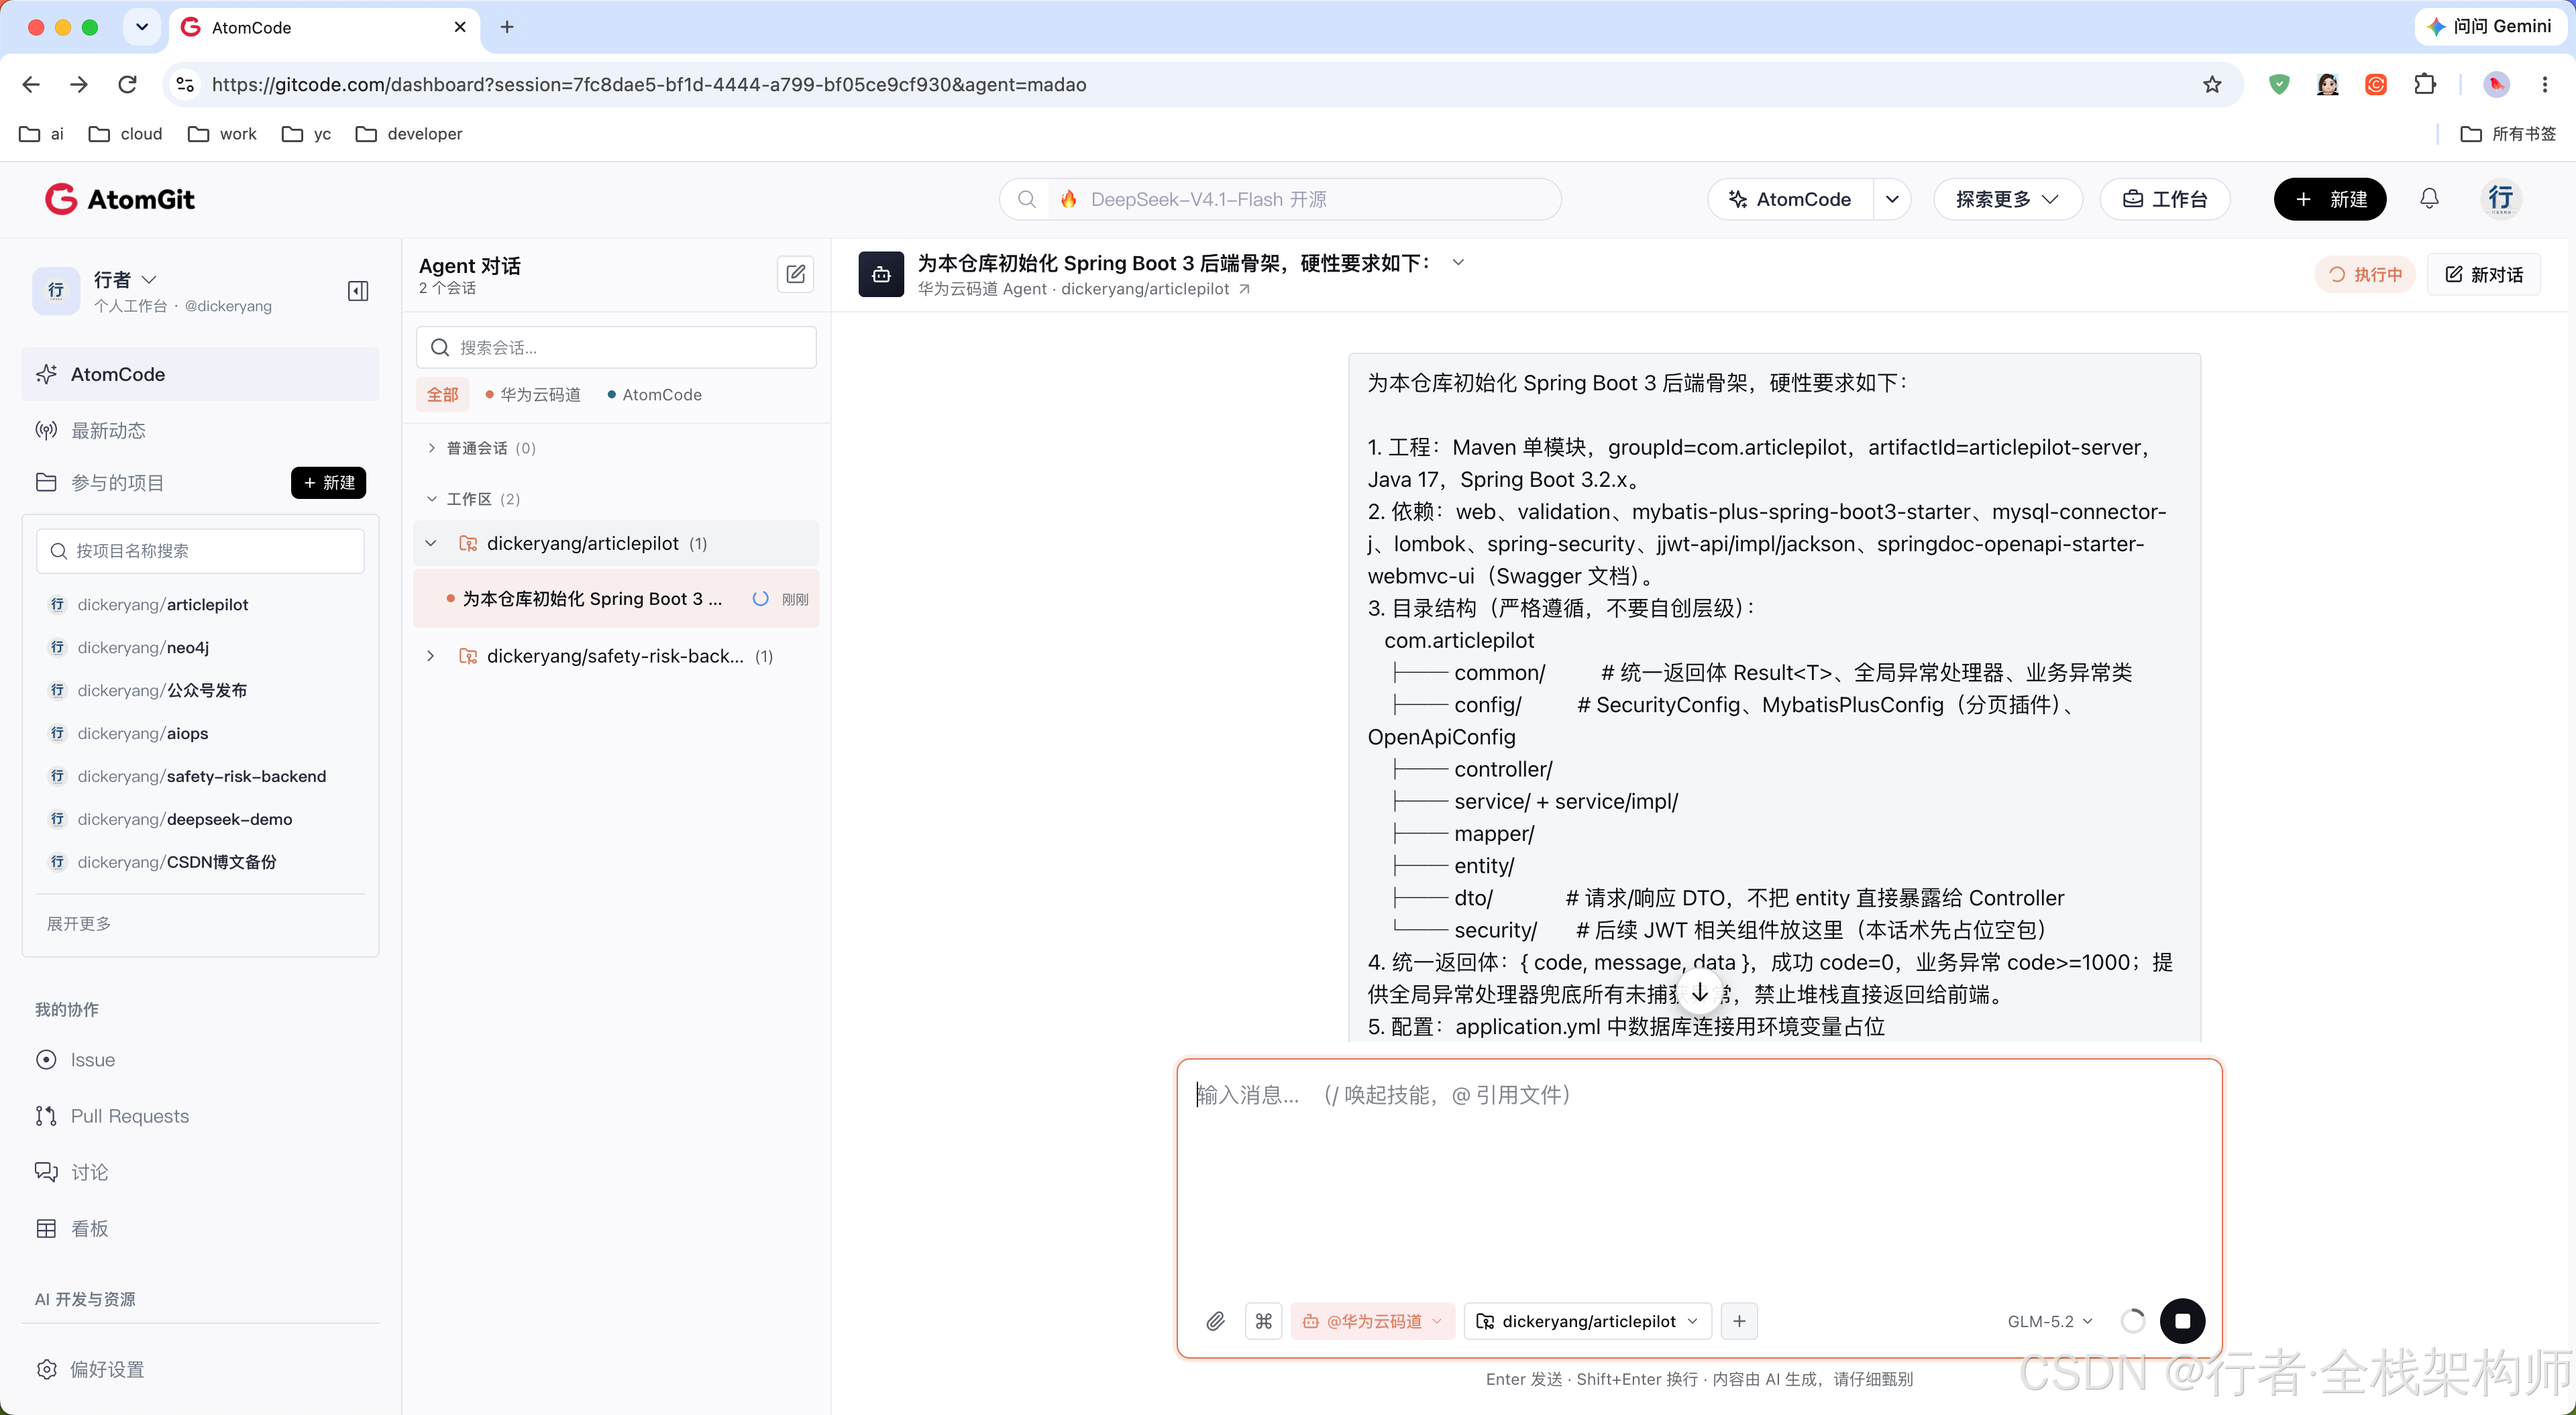Start a new chat via the Agent 对话 edit icon
The height and width of the screenshot is (1415, 2576).
pyautogui.click(x=795, y=273)
